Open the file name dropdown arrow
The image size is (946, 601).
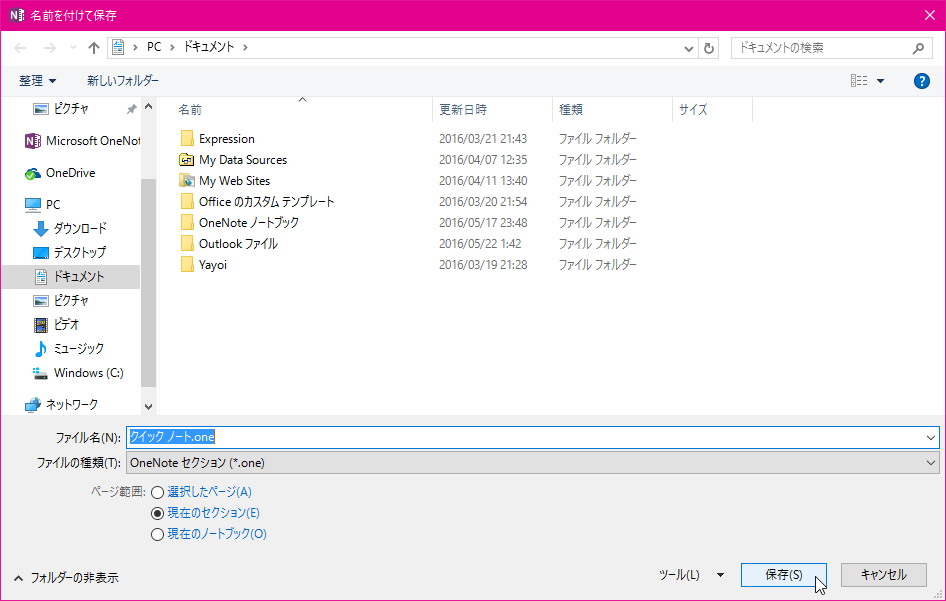coord(930,437)
